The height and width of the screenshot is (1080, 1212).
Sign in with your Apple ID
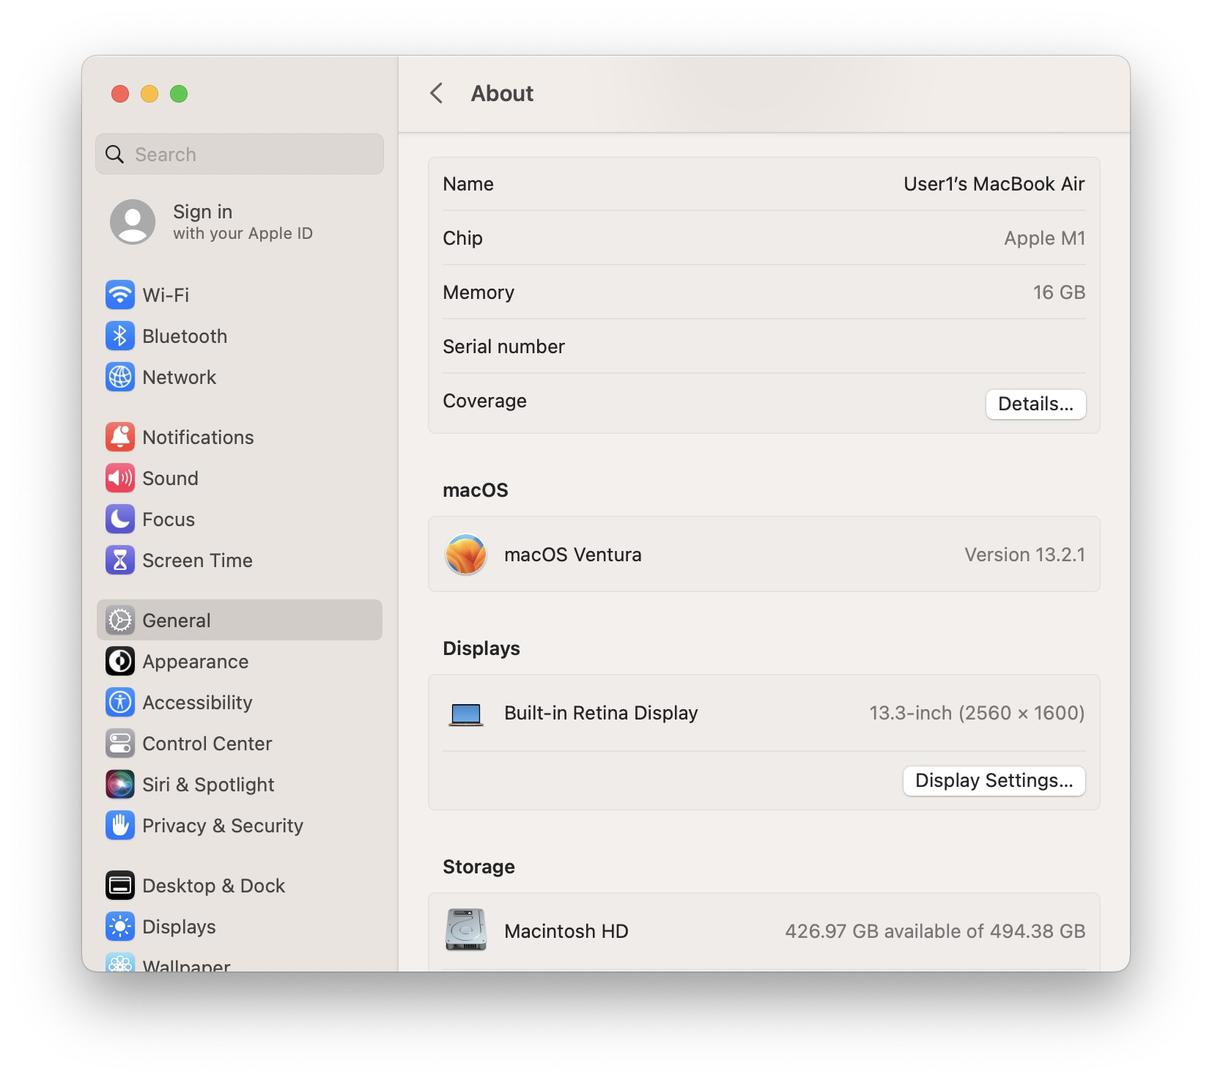[242, 222]
